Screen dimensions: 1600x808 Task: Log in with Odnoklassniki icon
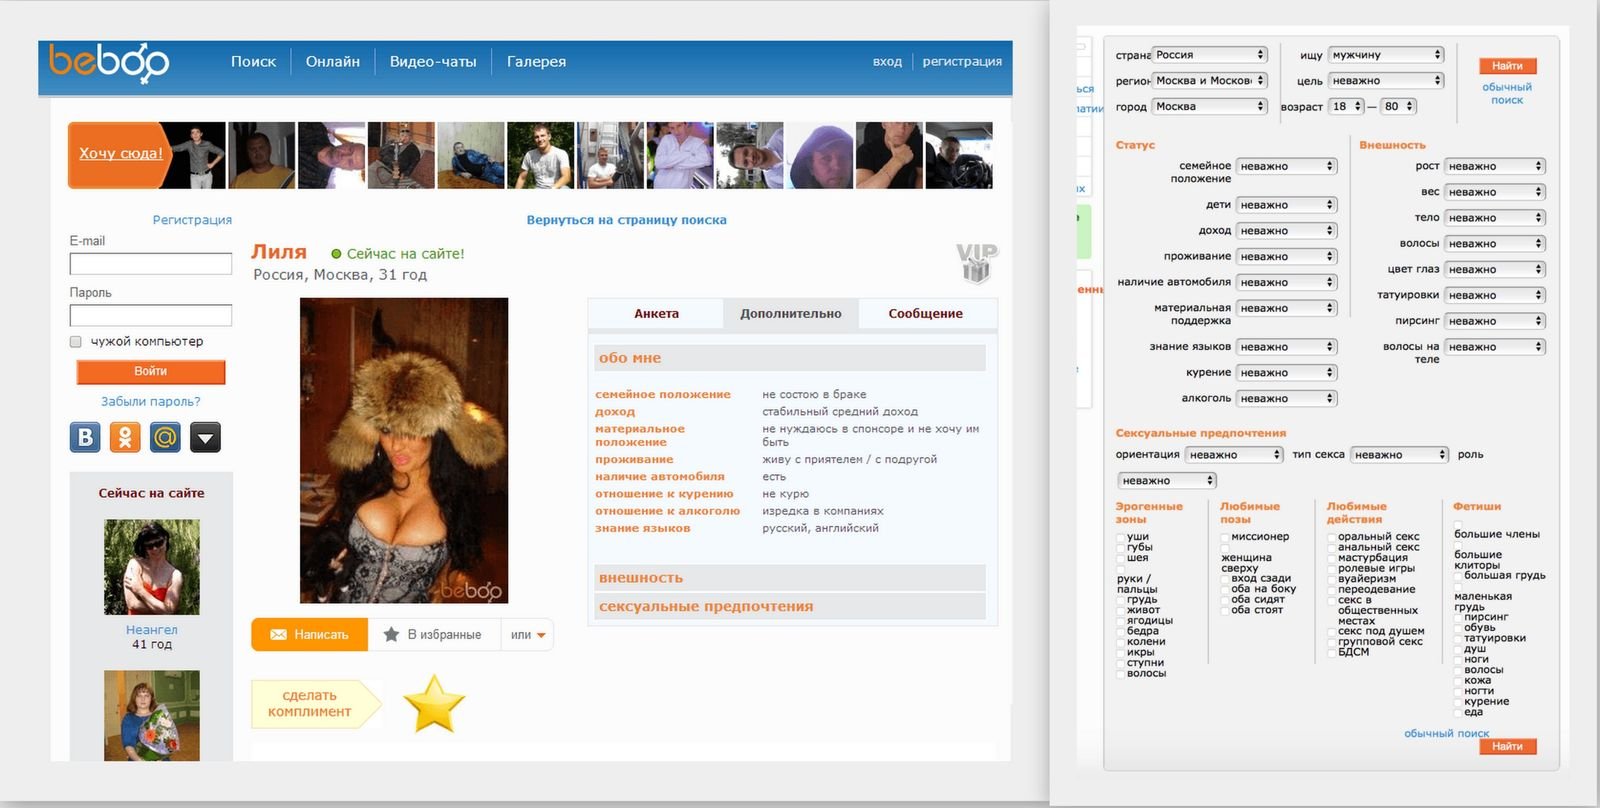pyautogui.click(x=125, y=437)
